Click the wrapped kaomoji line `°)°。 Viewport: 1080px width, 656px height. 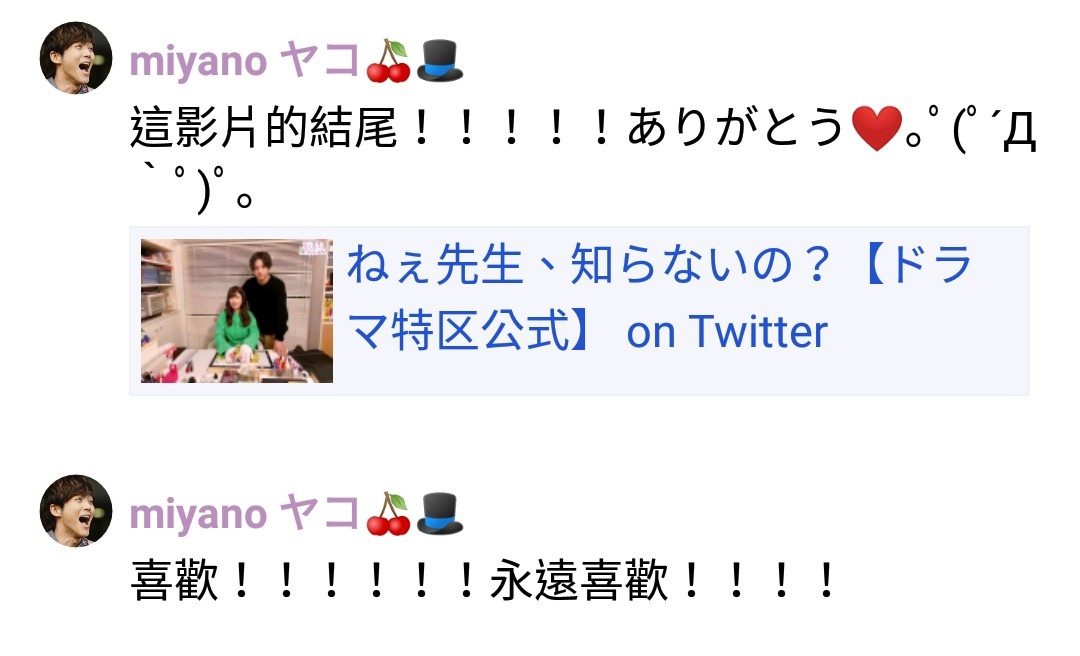[192, 189]
